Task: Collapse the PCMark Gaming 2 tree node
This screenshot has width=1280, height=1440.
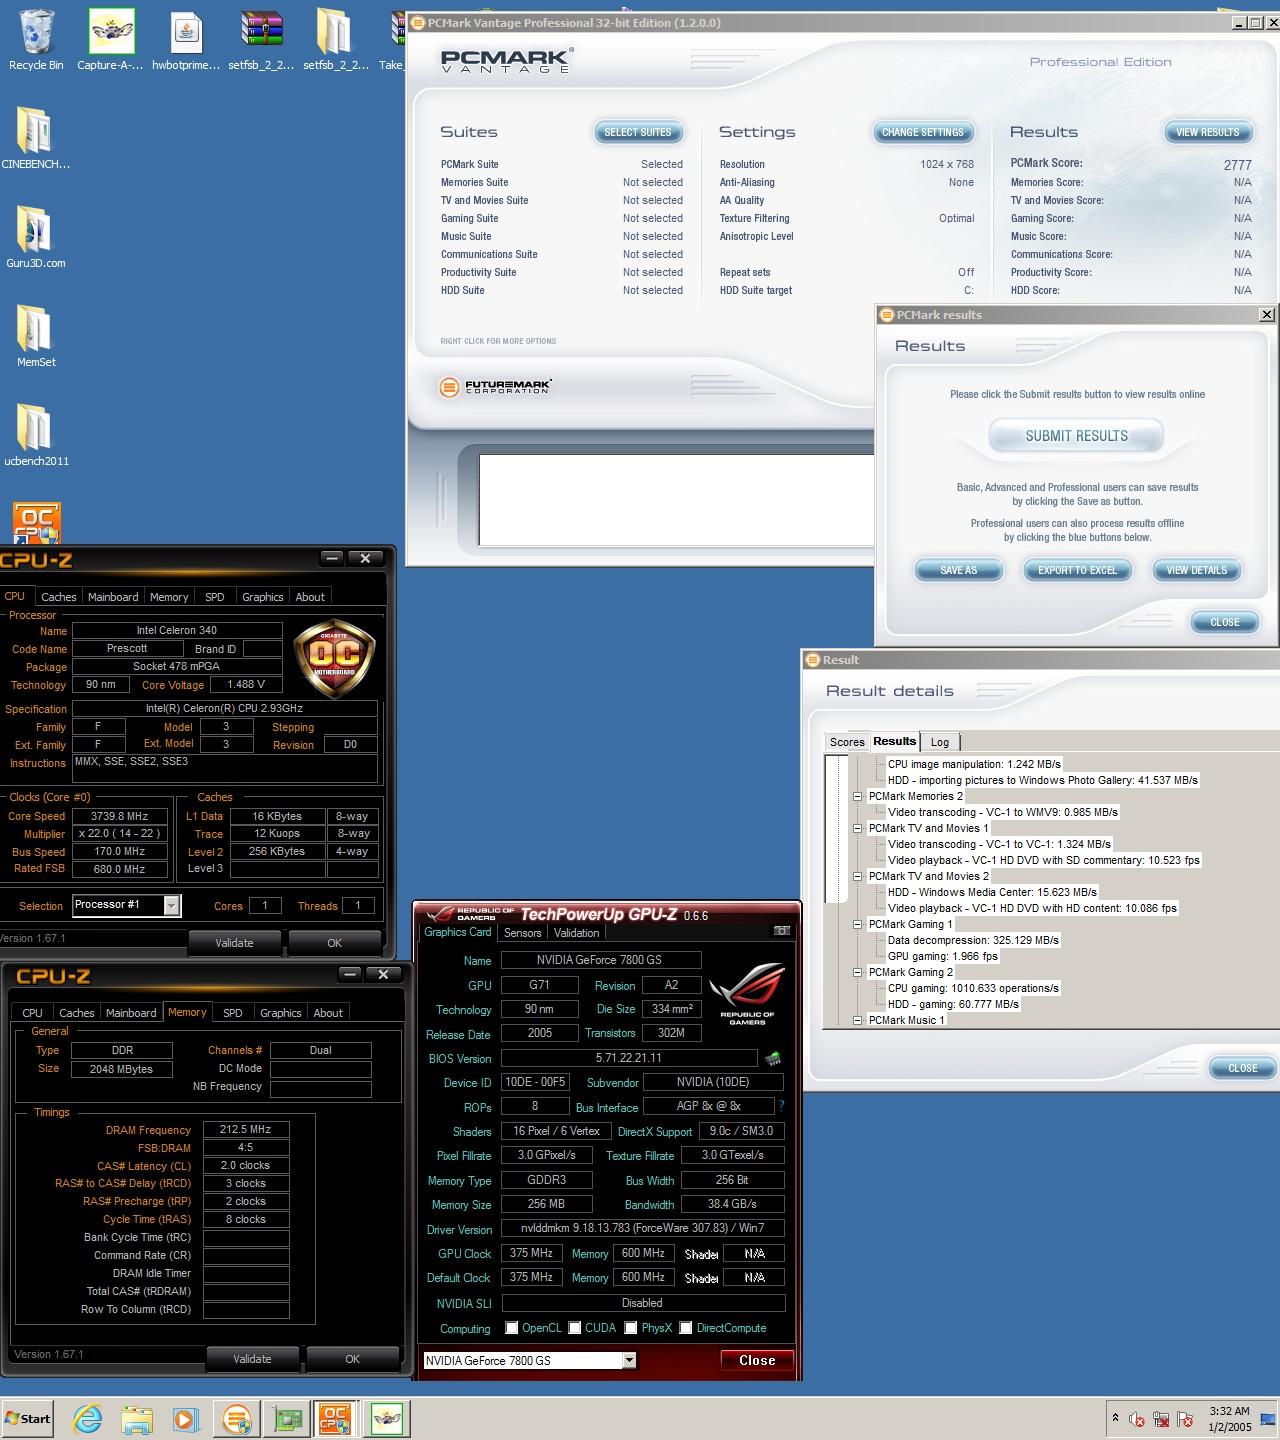Action: point(858,973)
